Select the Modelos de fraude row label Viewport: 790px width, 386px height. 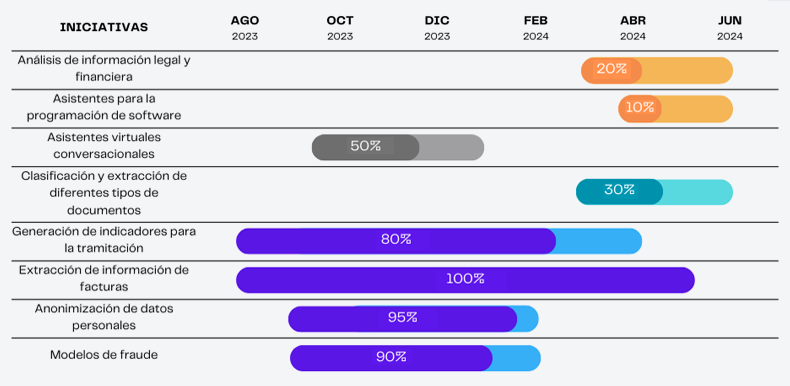point(104,355)
